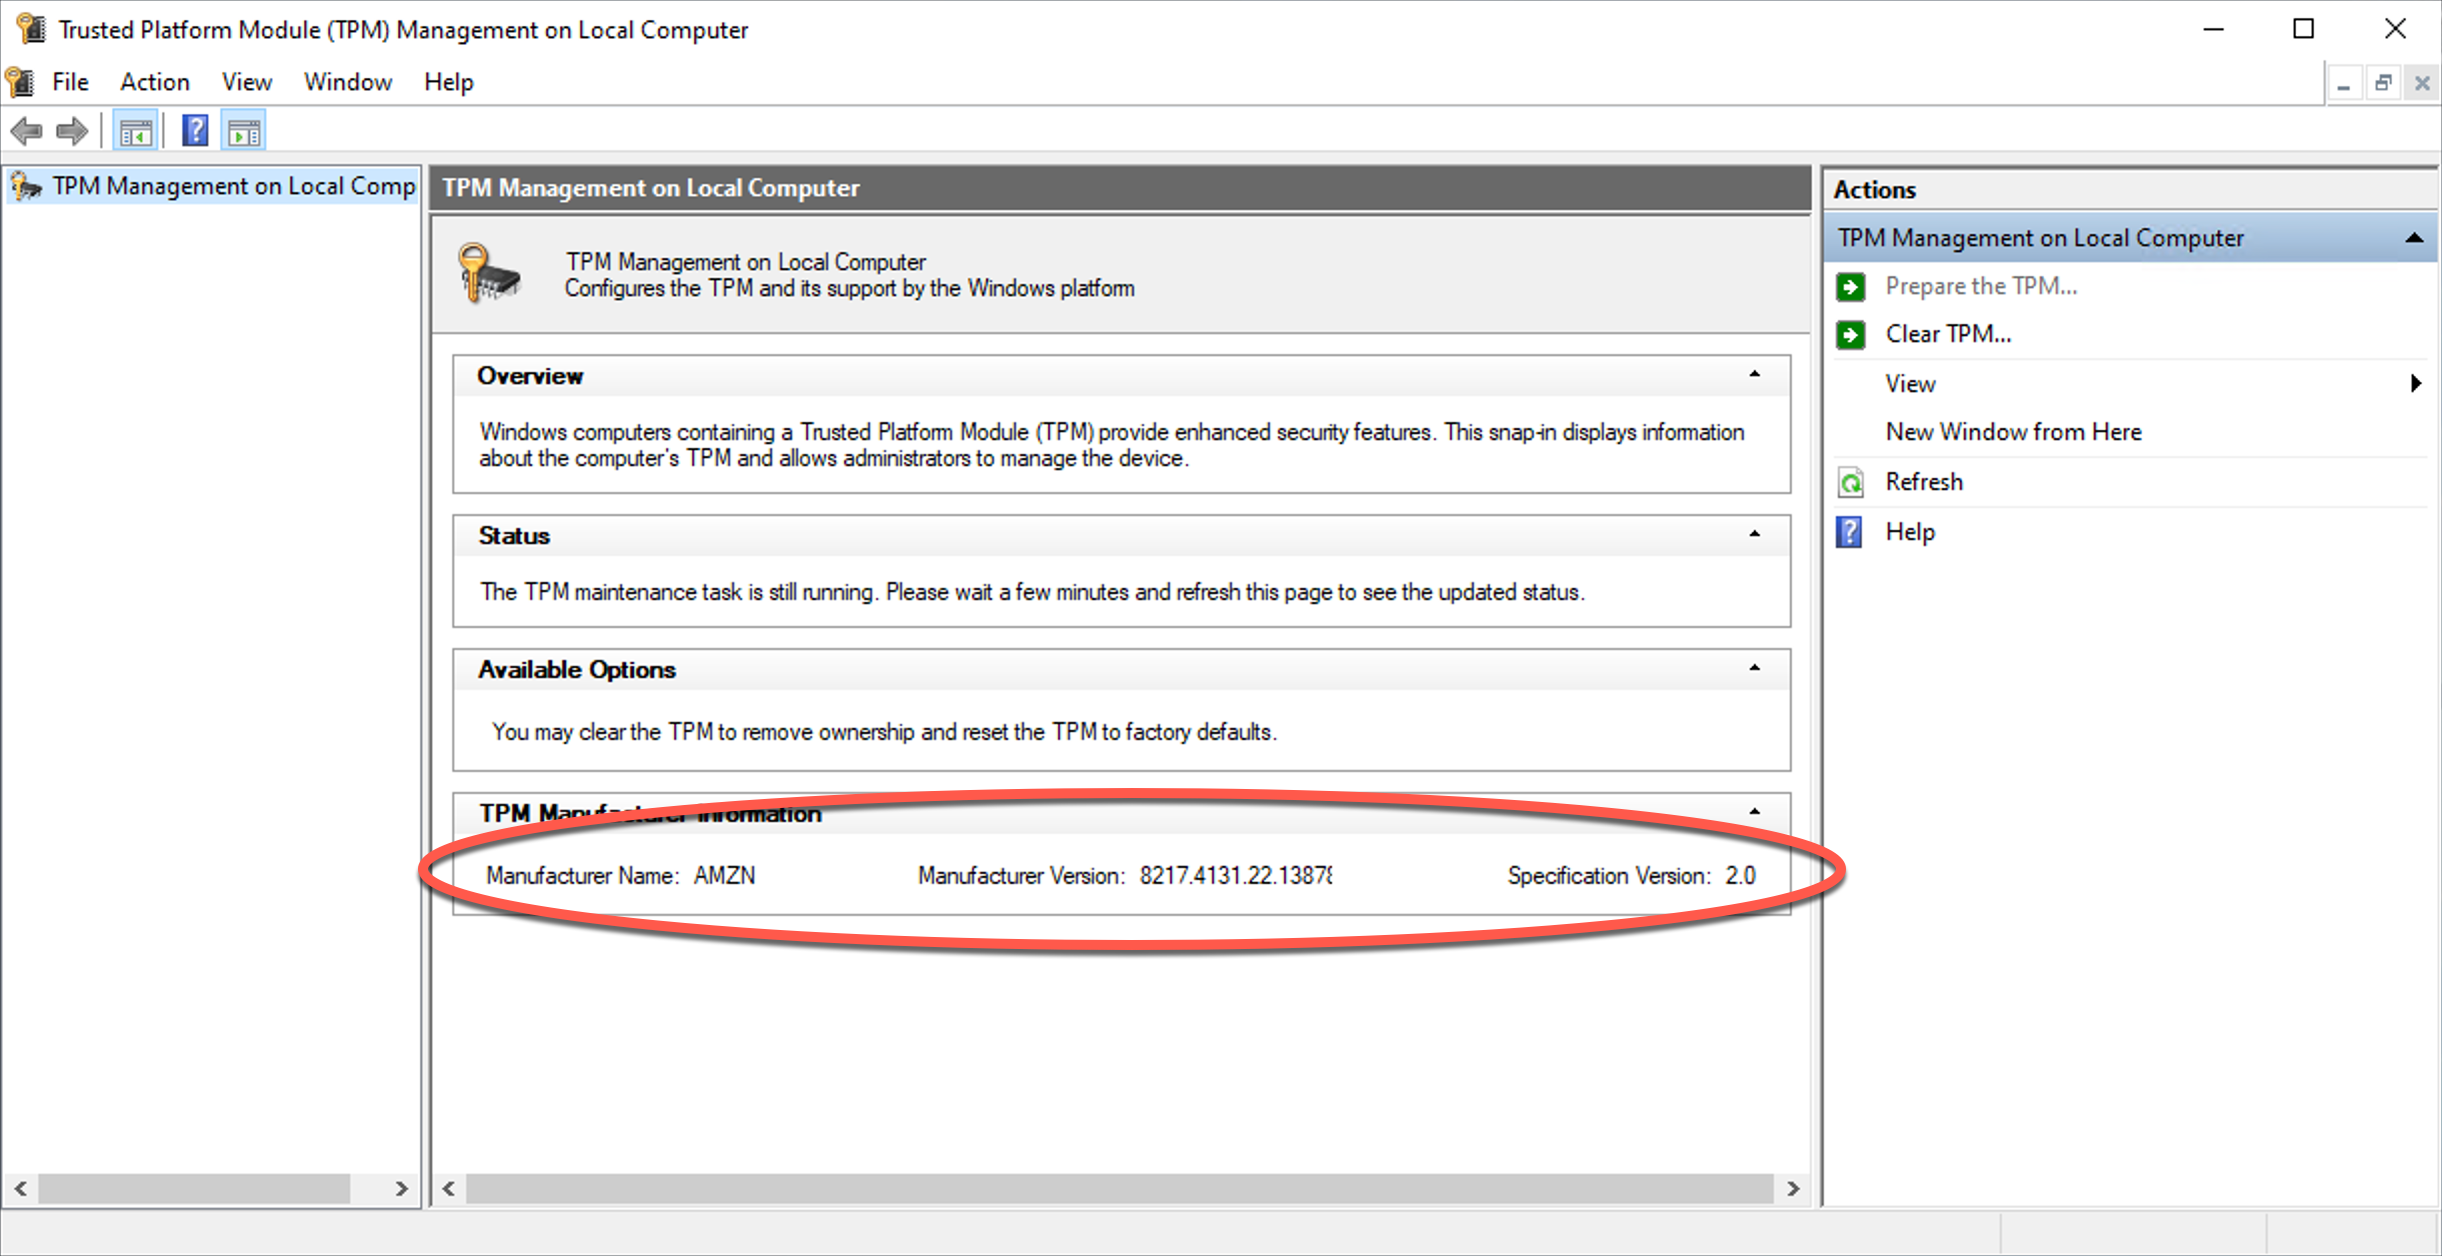Collapse the Status section
The width and height of the screenshot is (2442, 1256).
pyautogui.click(x=1754, y=535)
